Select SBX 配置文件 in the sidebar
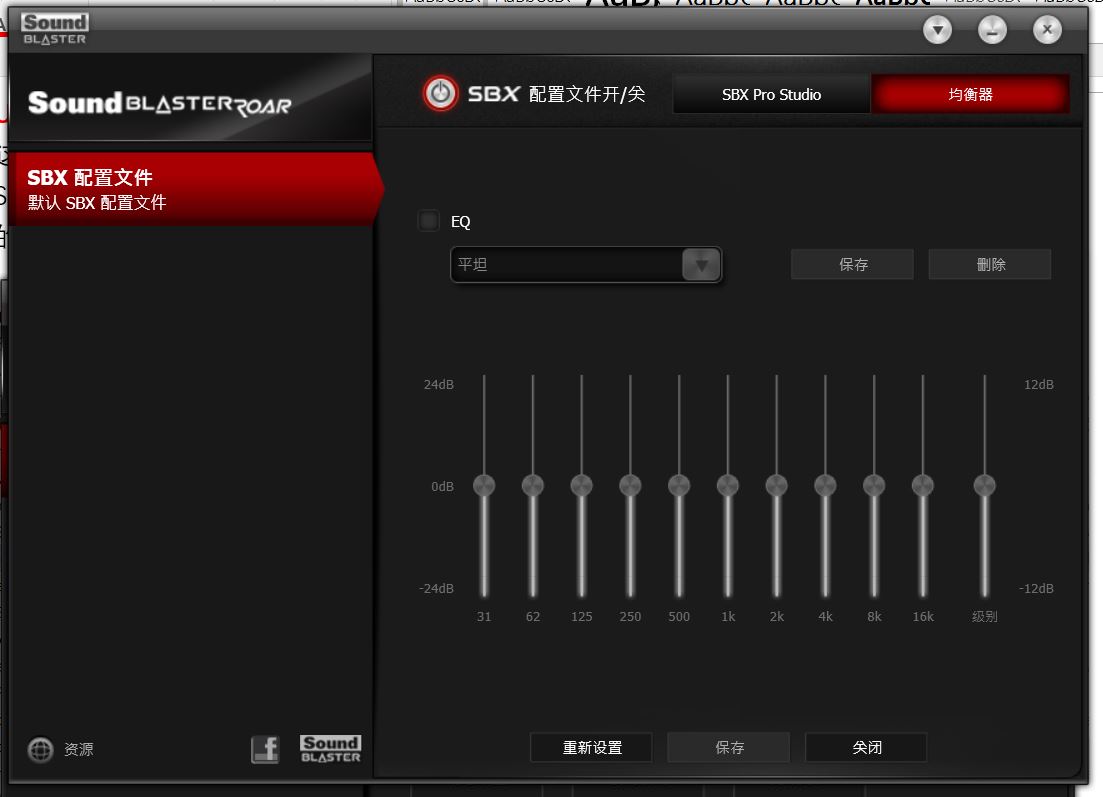Screen dimensions: 1103x797 click(x=196, y=189)
